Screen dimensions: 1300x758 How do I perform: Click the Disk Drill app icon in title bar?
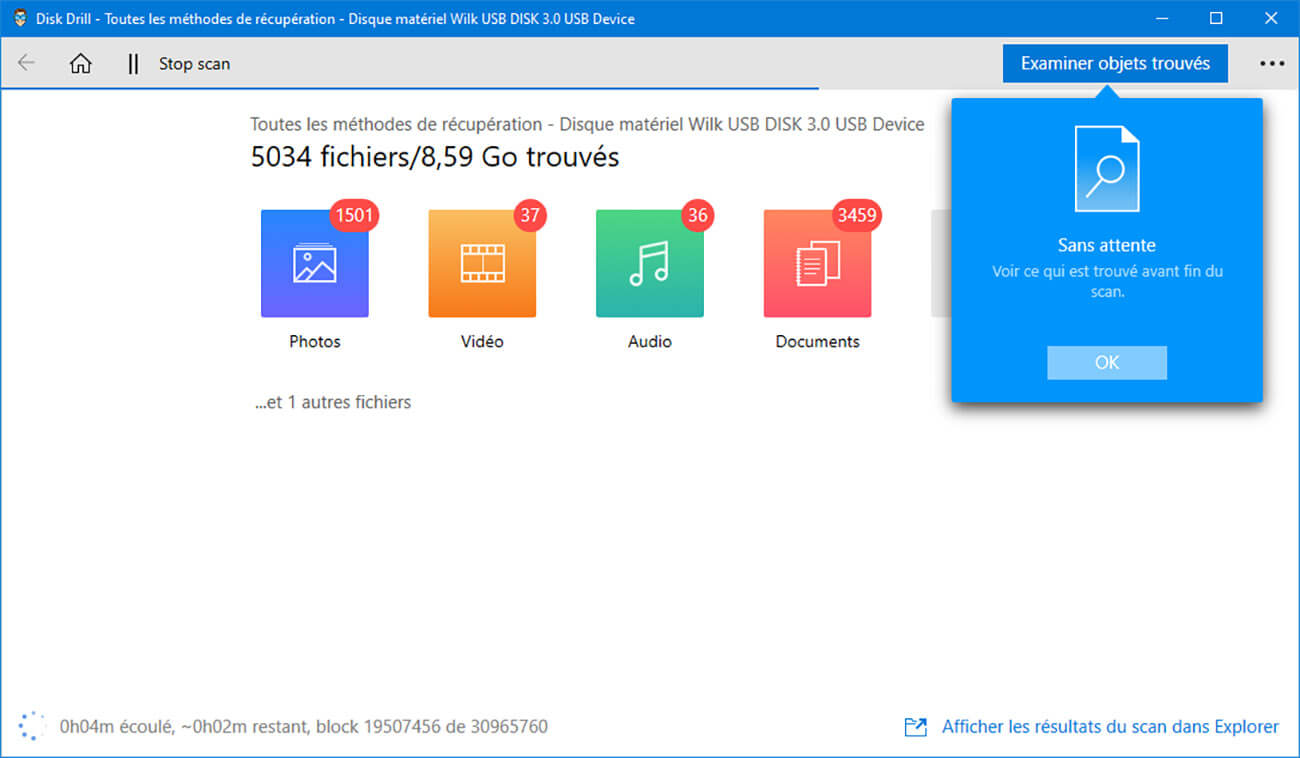pyautogui.click(x=20, y=18)
